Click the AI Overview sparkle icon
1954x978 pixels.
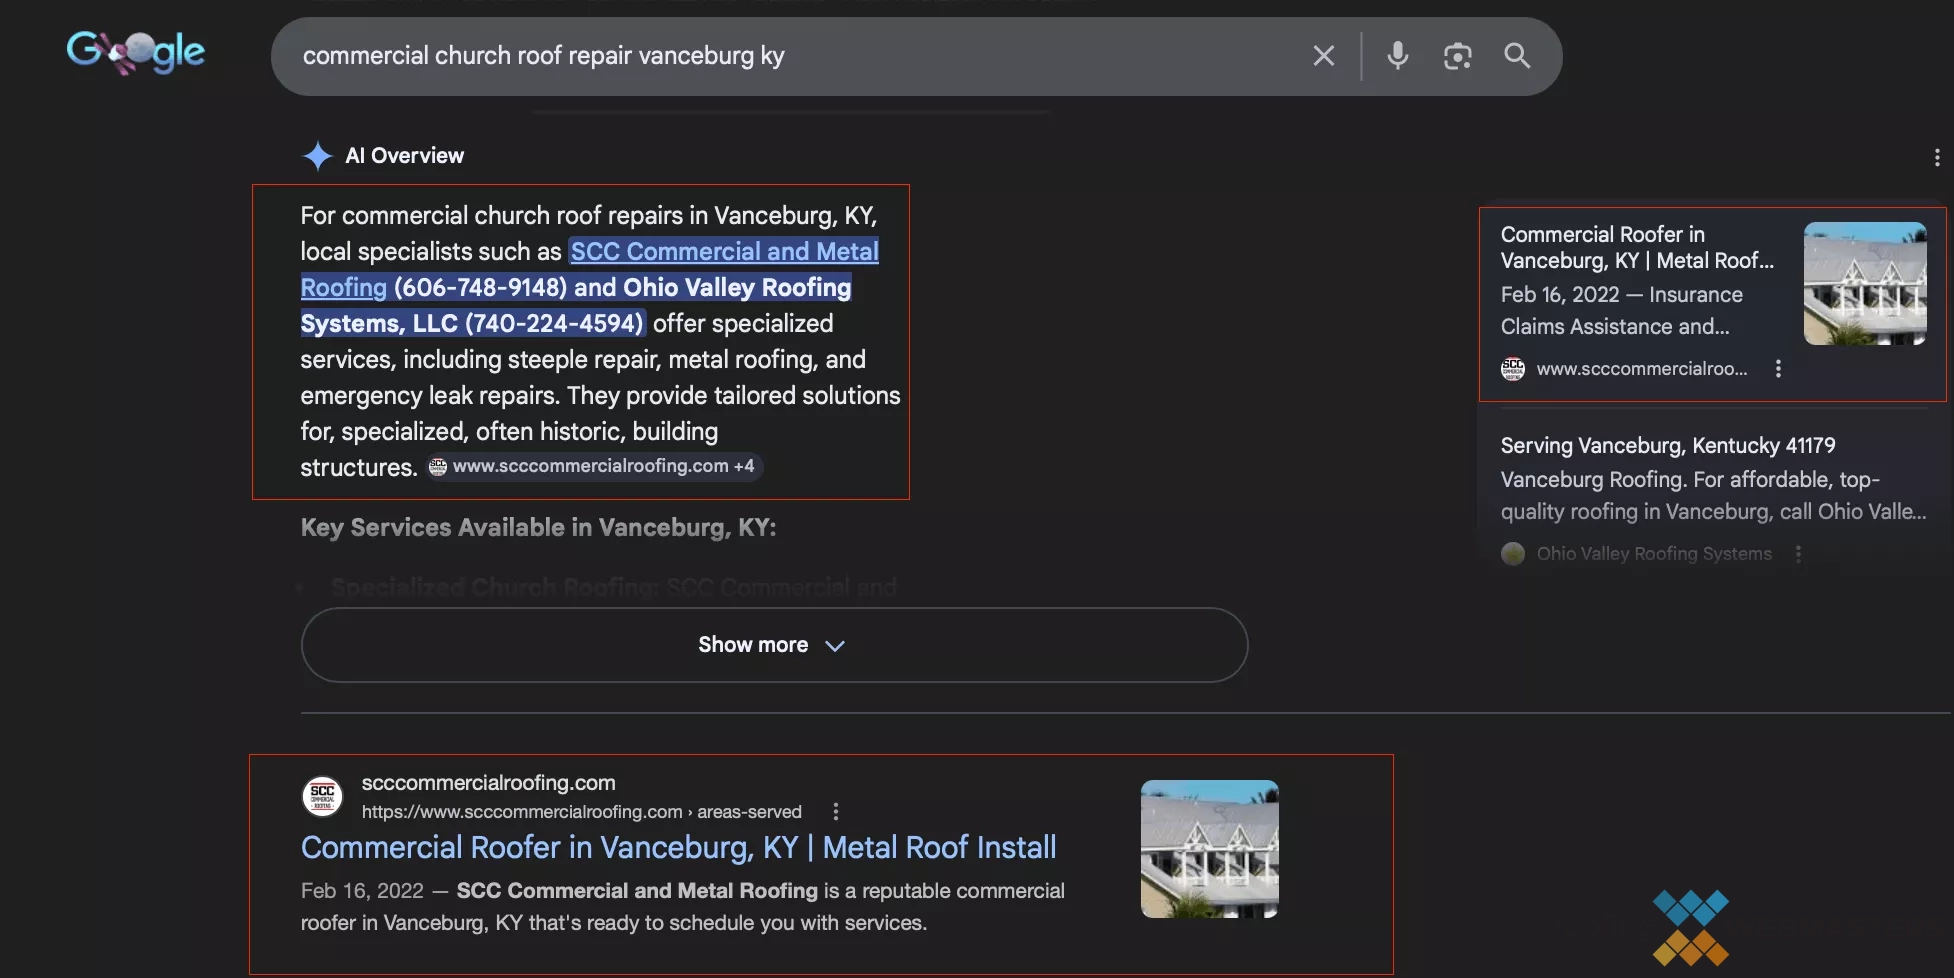(x=317, y=156)
